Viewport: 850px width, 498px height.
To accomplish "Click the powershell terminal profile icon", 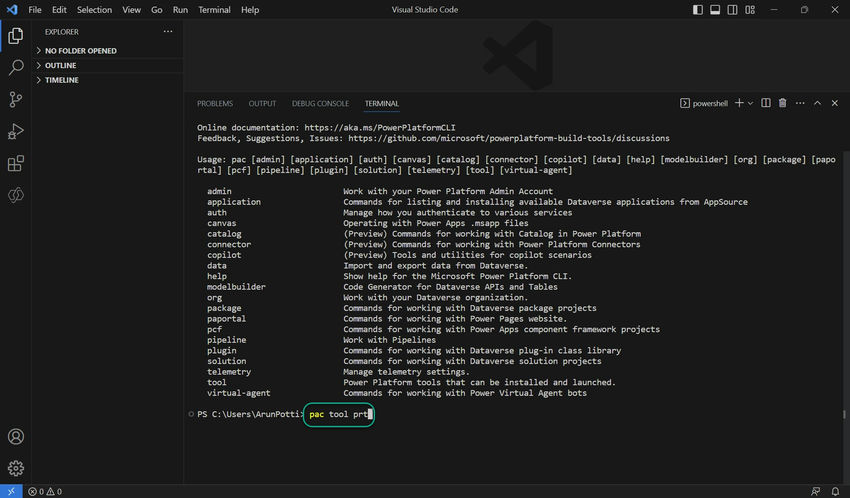I will click(x=685, y=103).
